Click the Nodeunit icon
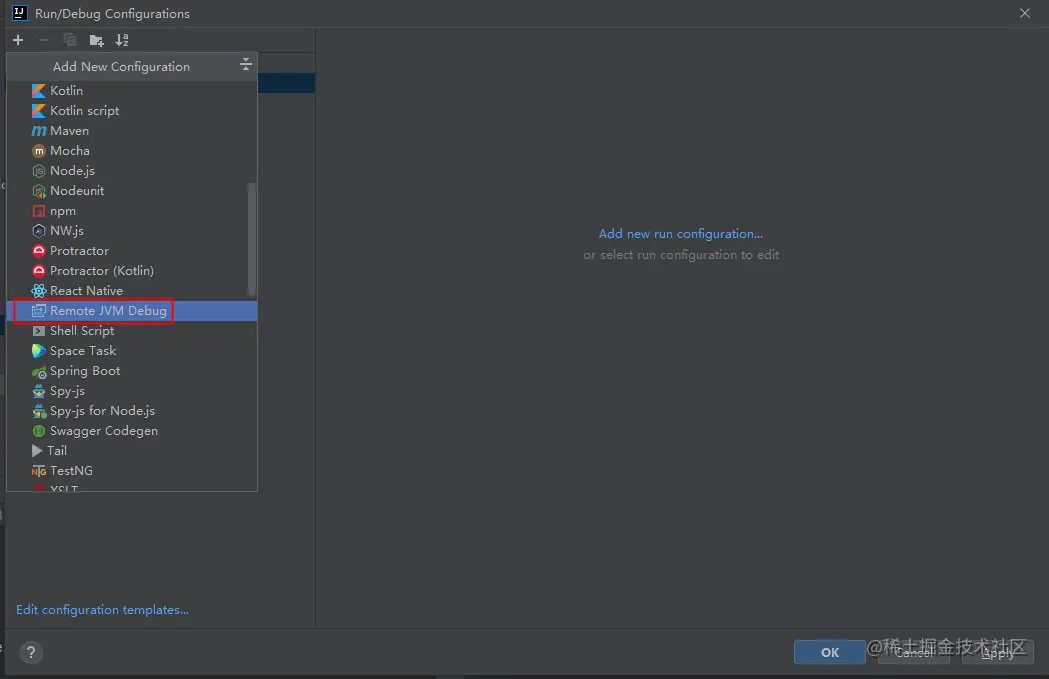 pyautogui.click(x=39, y=191)
